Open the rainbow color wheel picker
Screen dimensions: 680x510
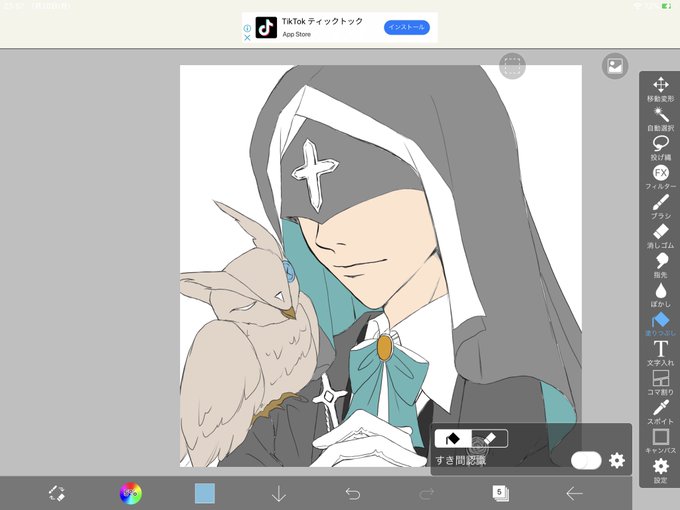[x=131, y=494]
